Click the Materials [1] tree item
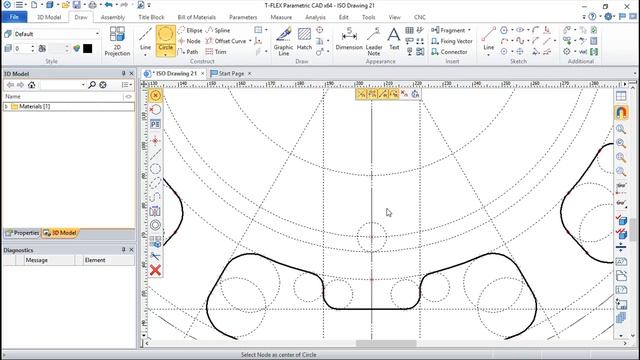The image size is (640, 360). pos(35,107)
